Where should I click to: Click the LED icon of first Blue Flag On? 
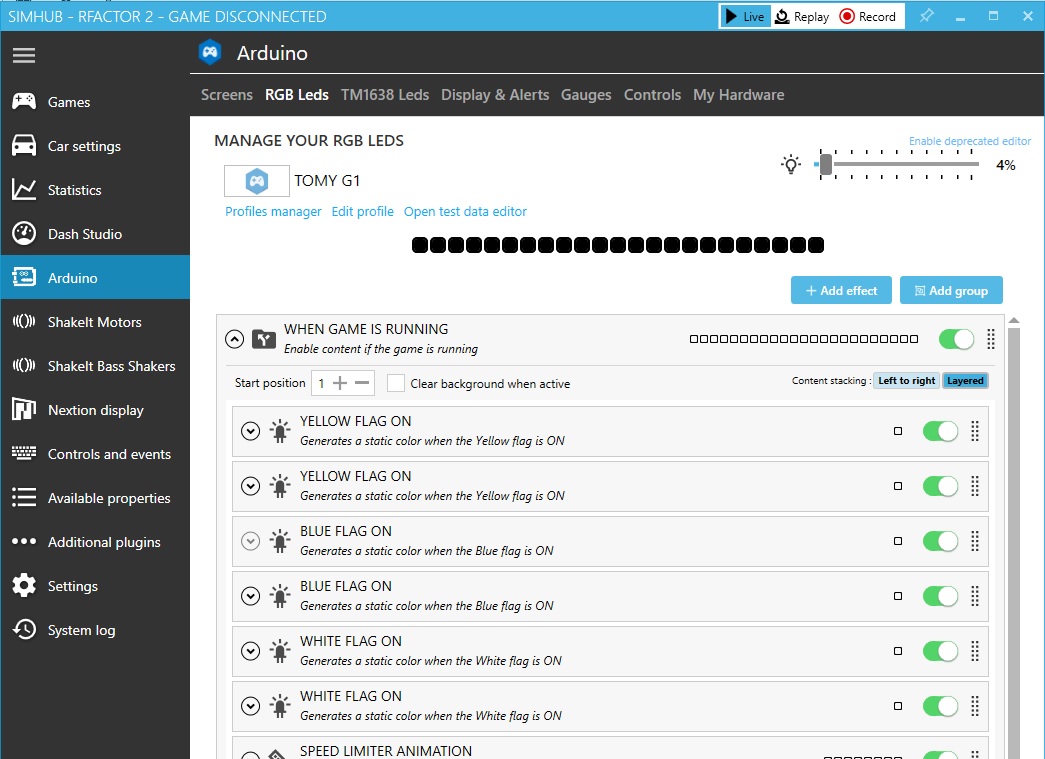280,541
